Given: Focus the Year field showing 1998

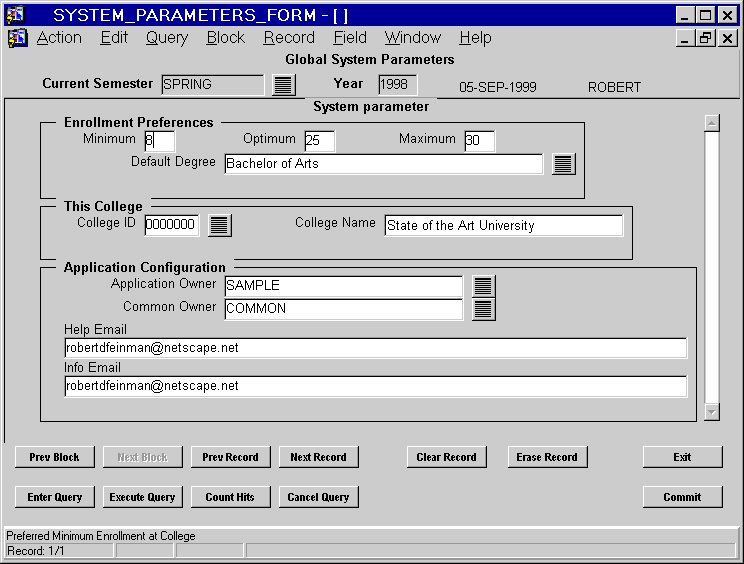Looking at the screenshot, I should [x=398, y=85].
